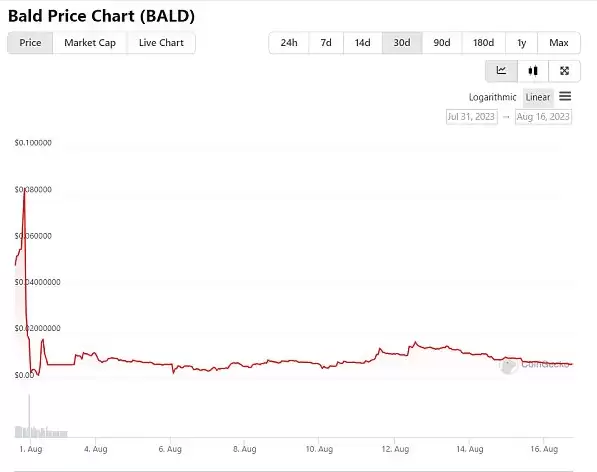Pick the 180d time range
Viewport: 597px width, 472px height.
pos(484,43)
